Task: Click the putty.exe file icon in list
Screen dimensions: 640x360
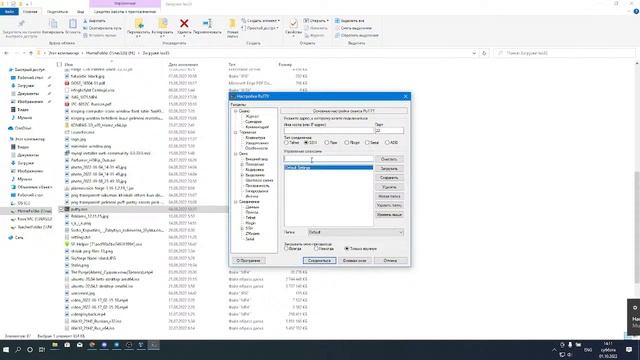Action: pos(67,209)
